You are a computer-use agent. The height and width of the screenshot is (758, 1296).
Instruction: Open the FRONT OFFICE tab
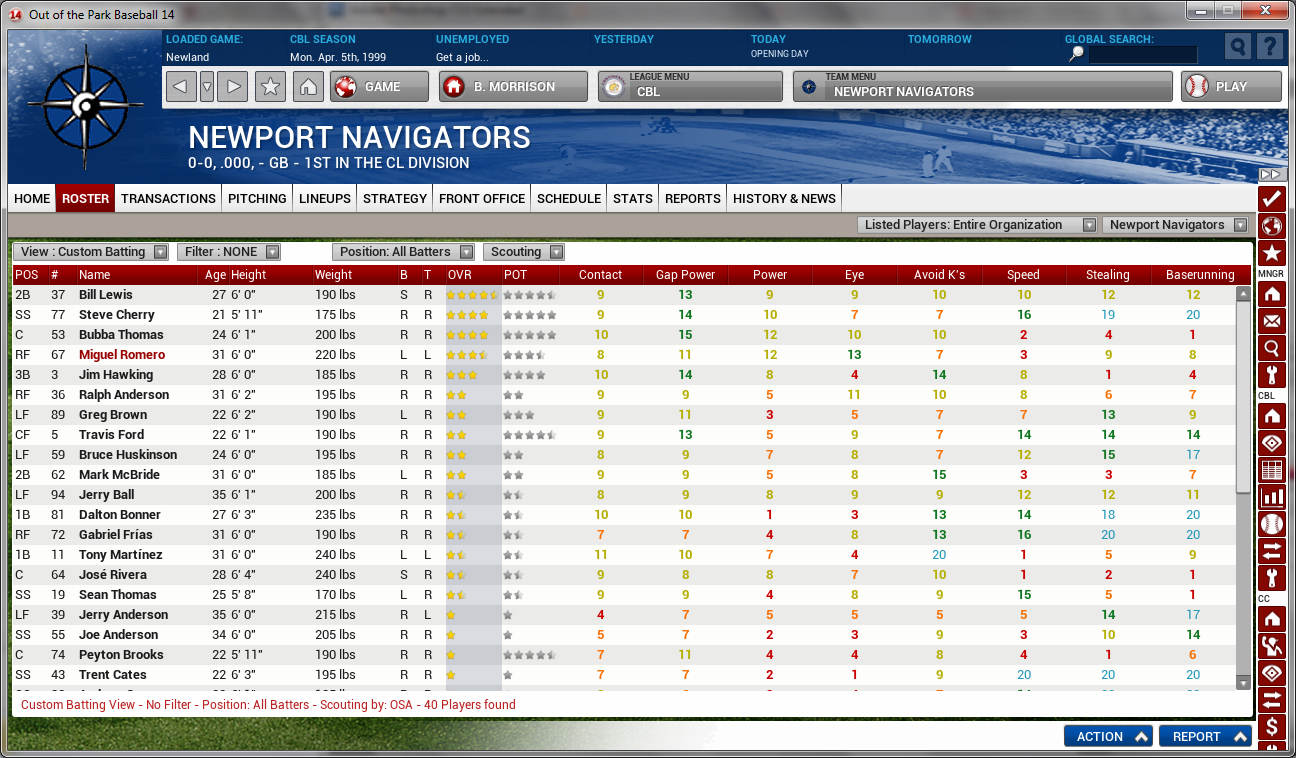pos(481,198)
